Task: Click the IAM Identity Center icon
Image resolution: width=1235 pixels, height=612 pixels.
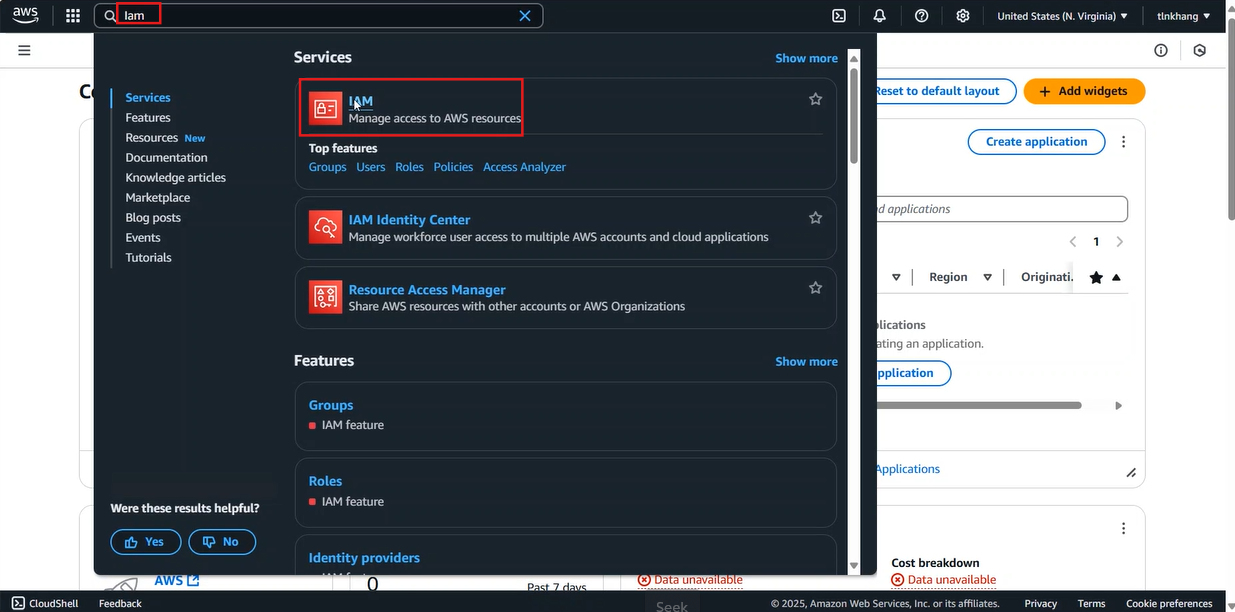Action: point(325,227)
